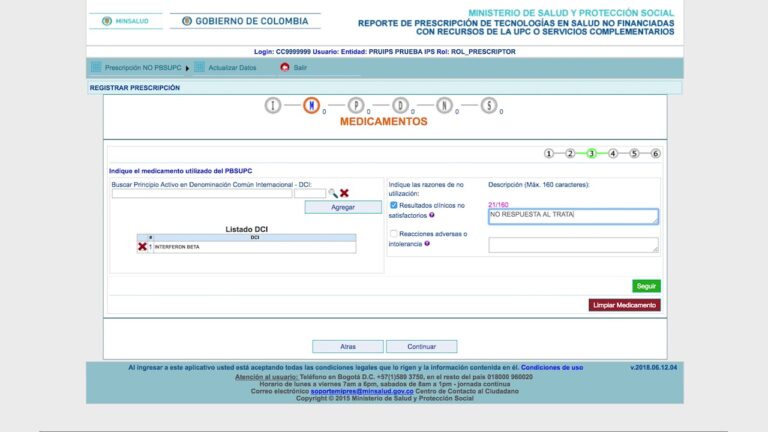Click the Agregar button

pos(343,207)
